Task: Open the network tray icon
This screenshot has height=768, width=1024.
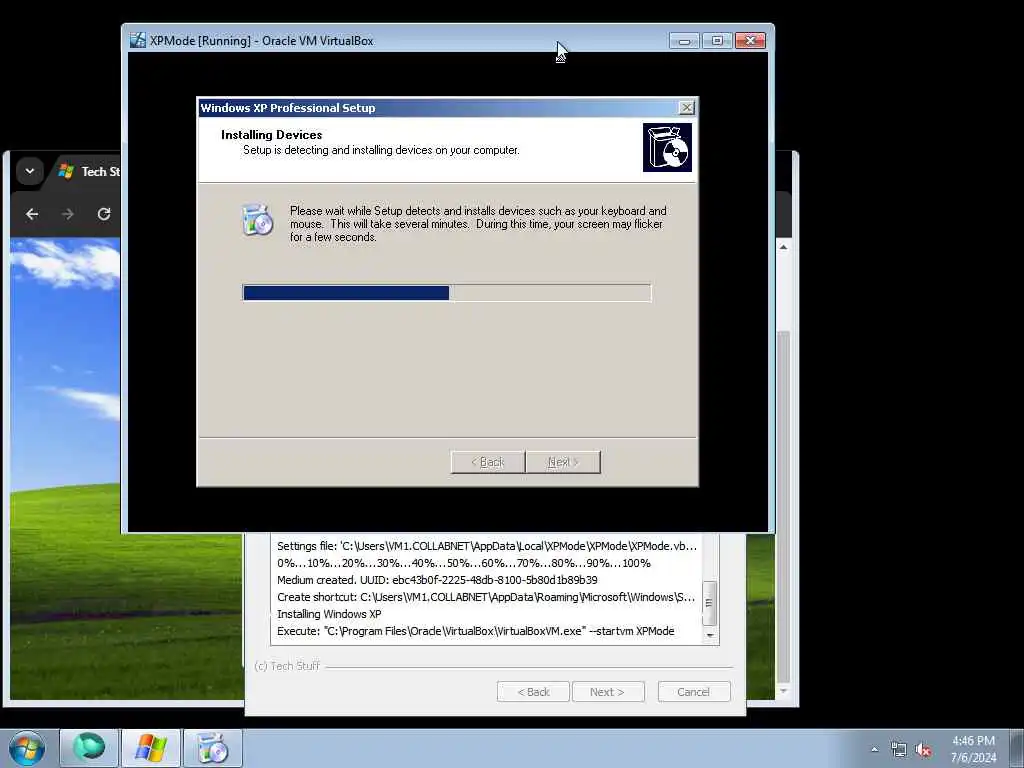Action: pos(899,750)
